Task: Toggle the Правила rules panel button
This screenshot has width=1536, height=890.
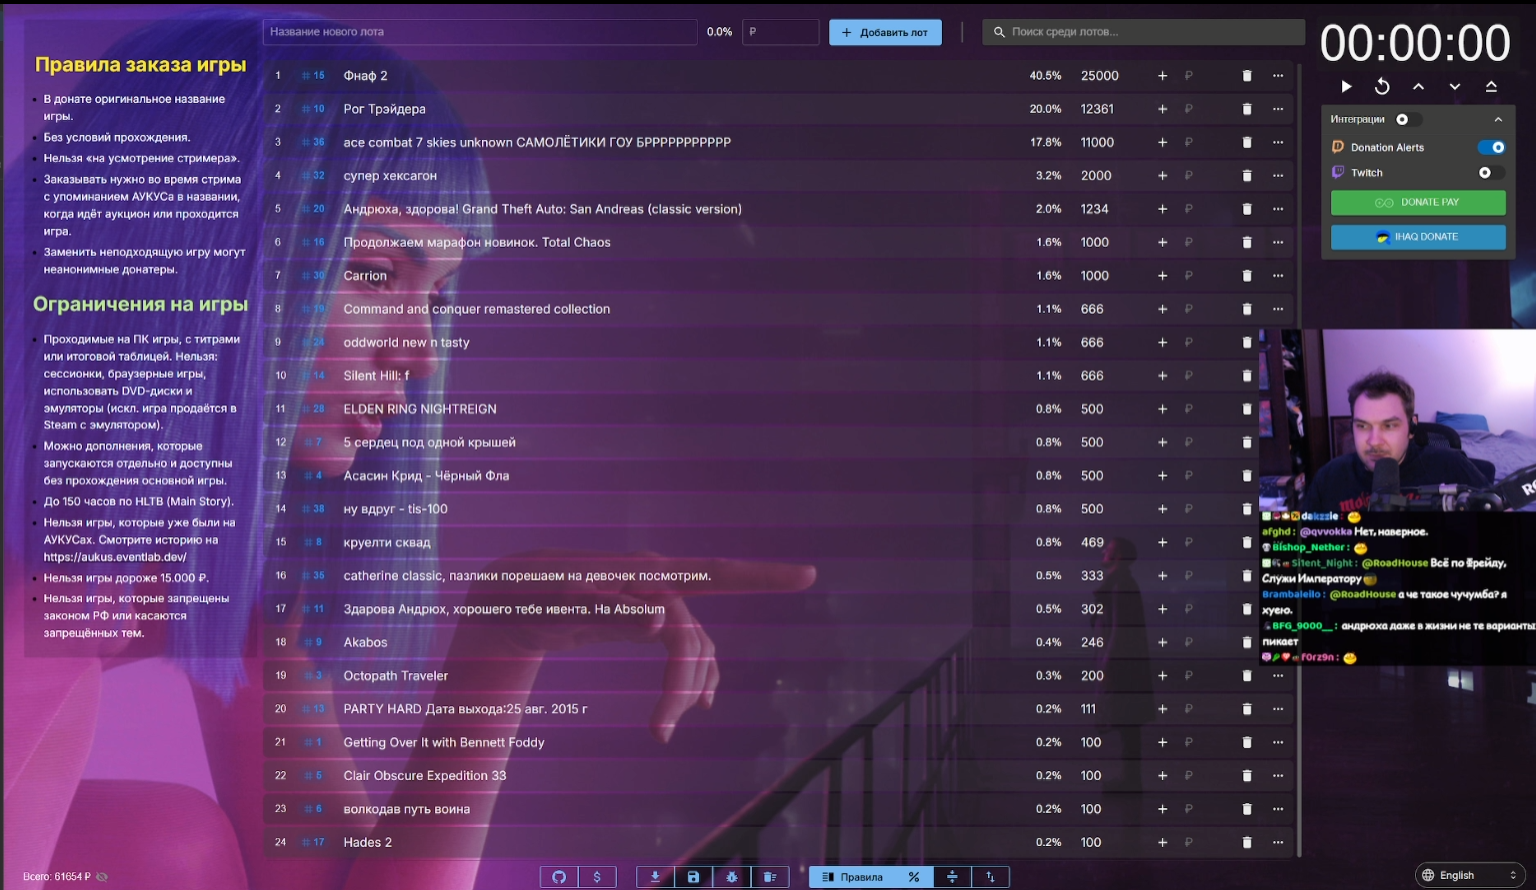Action: pos(852,877)
